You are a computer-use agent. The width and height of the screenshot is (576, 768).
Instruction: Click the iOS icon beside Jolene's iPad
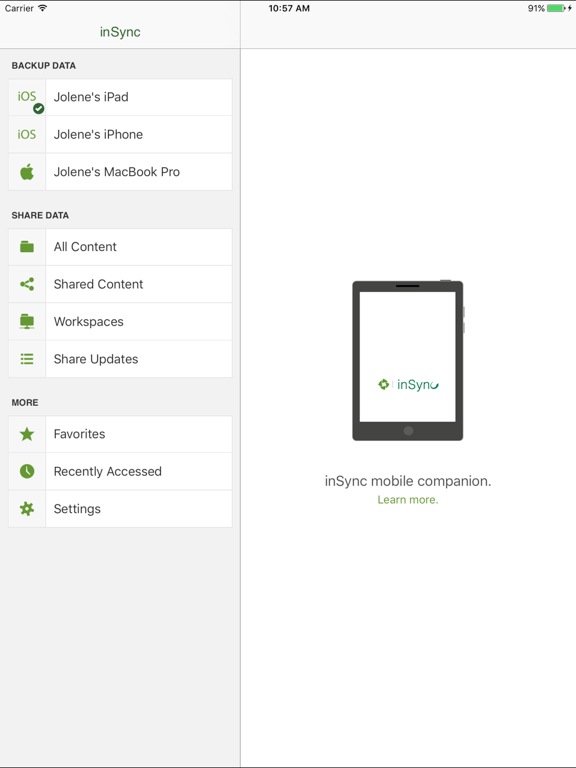(27, 96)
